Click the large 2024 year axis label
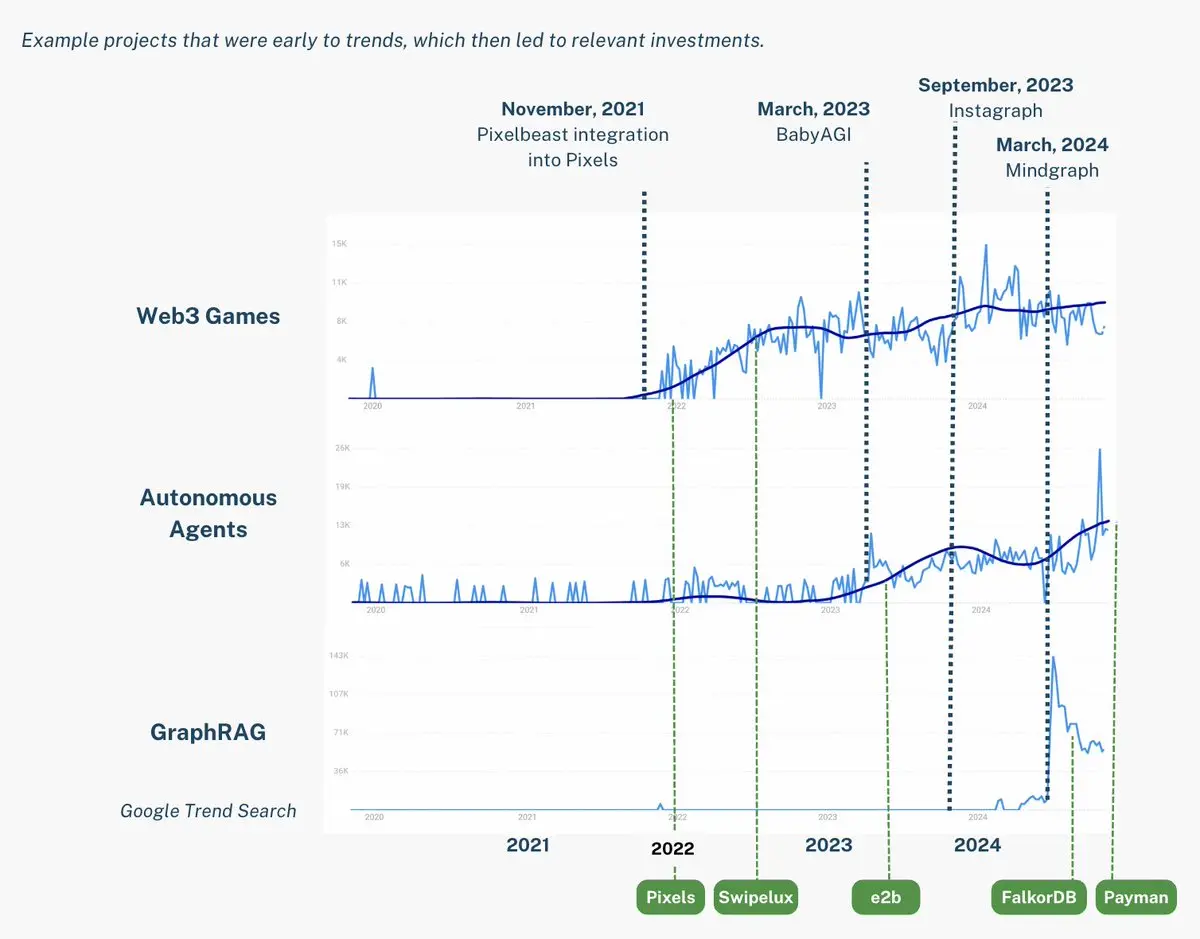 coord(977,846)
